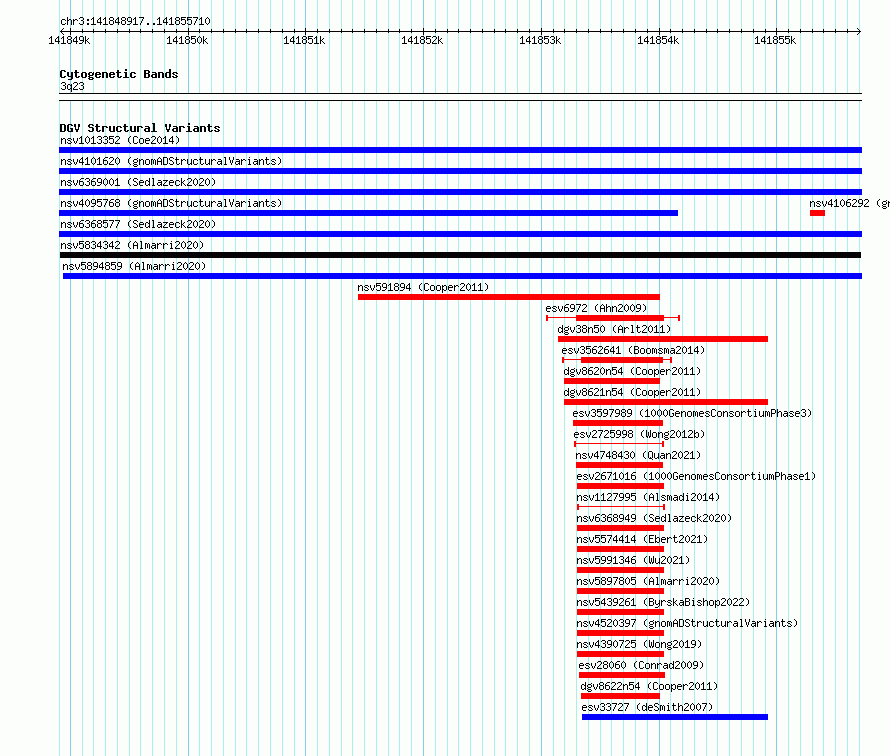Open the nsv5894859 (Almarri2020) label
This screenshot has width=890, height=756.
134,266
